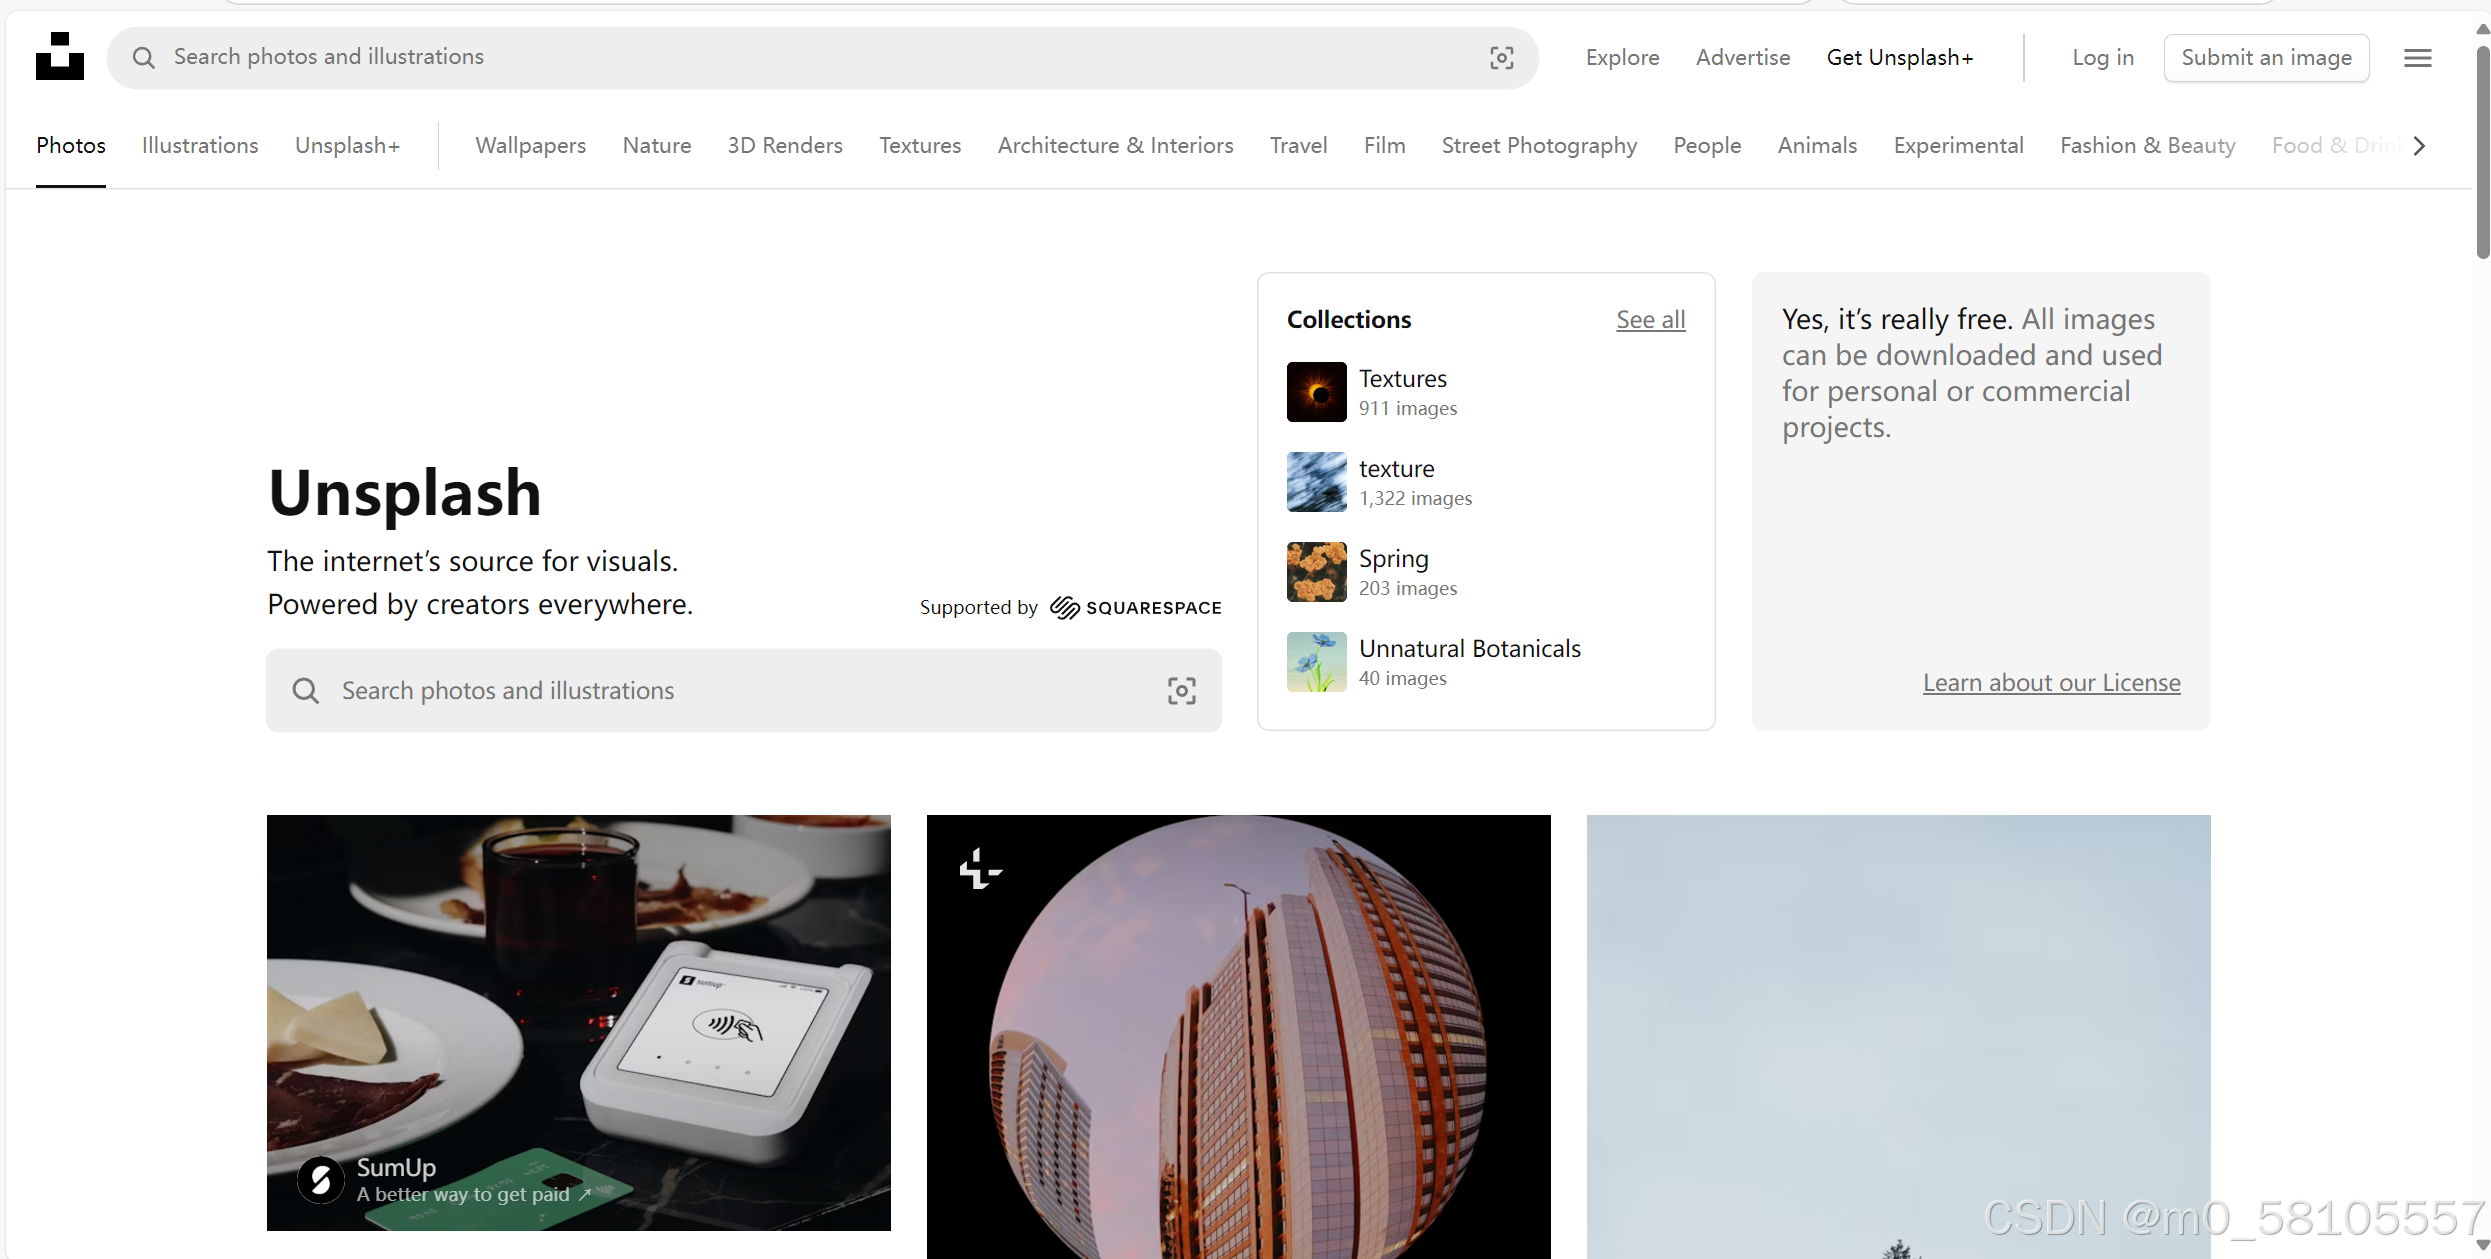Click the Unsplash logo home icon
2491x1259 pixels.
(60, 57)
